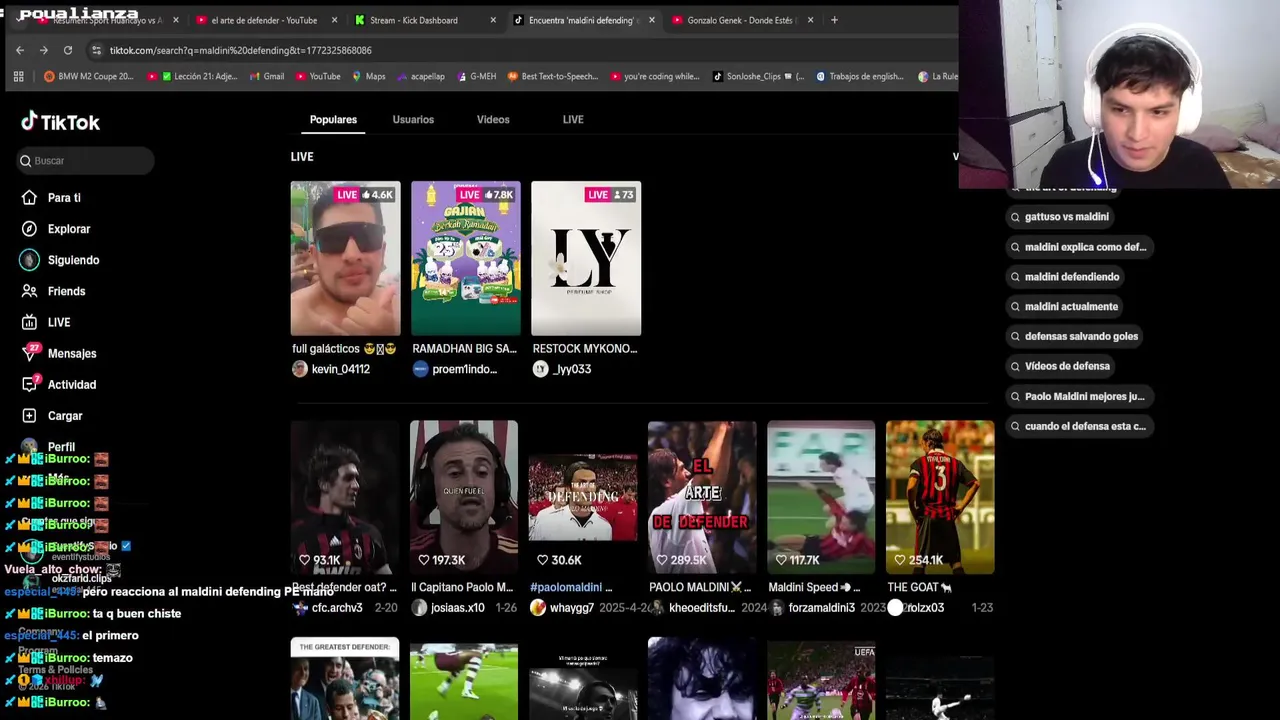Open The Greatest Defender video thumbnail
The image size is (1280, 720).
tap(345, 678)
